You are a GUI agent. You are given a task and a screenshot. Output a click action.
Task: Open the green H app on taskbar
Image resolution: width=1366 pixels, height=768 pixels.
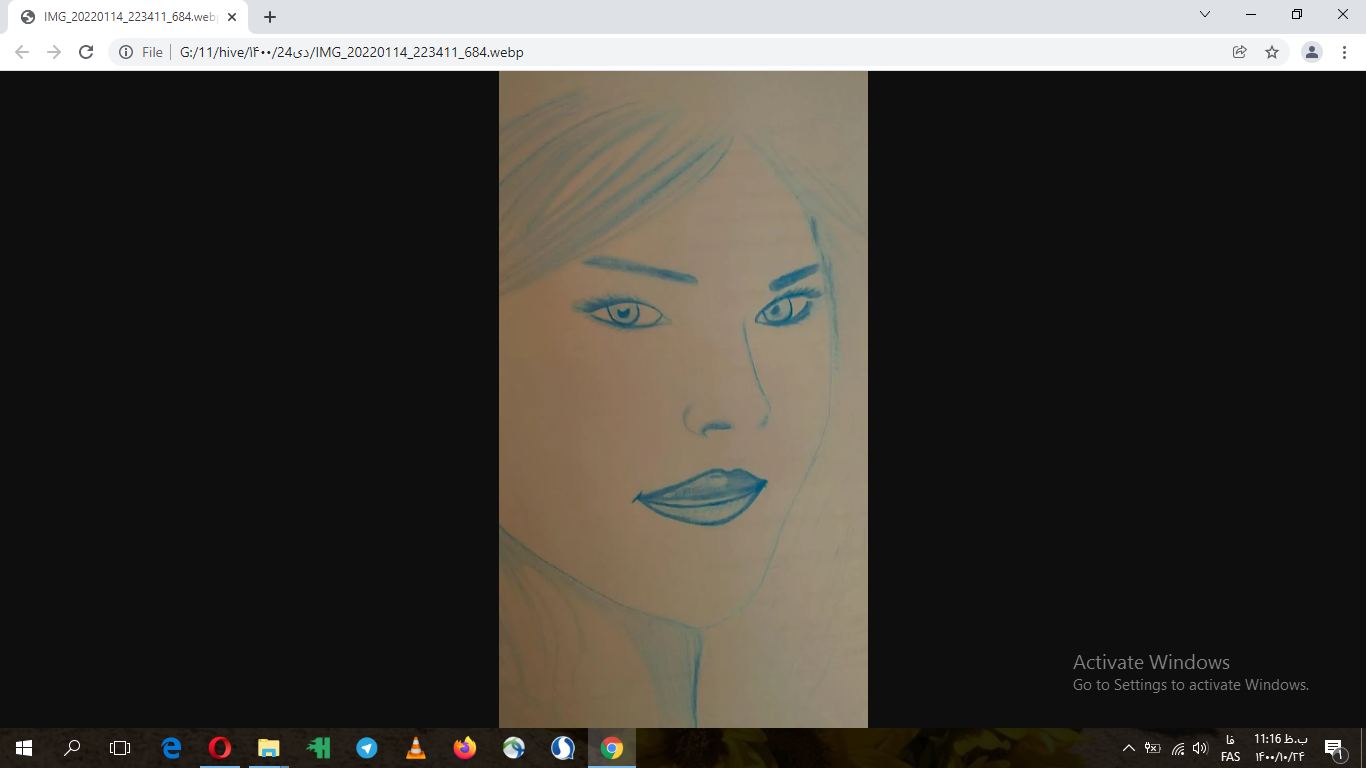tap(318, 748)
